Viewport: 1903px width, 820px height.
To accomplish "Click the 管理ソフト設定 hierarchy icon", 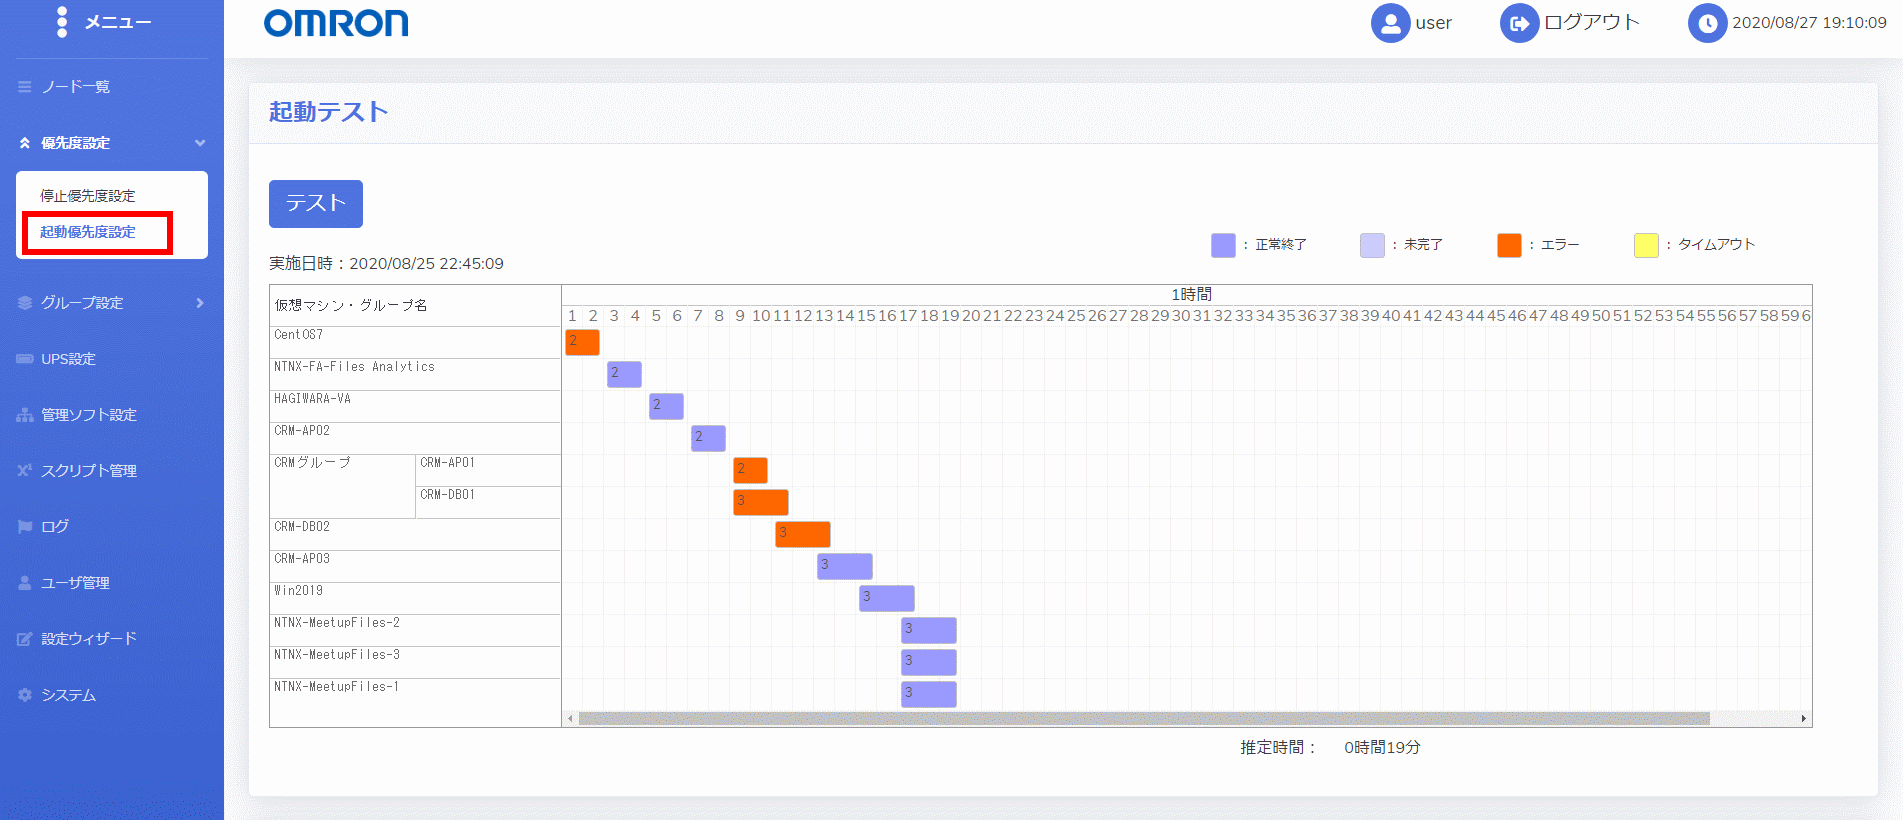I will pos(25,415).
